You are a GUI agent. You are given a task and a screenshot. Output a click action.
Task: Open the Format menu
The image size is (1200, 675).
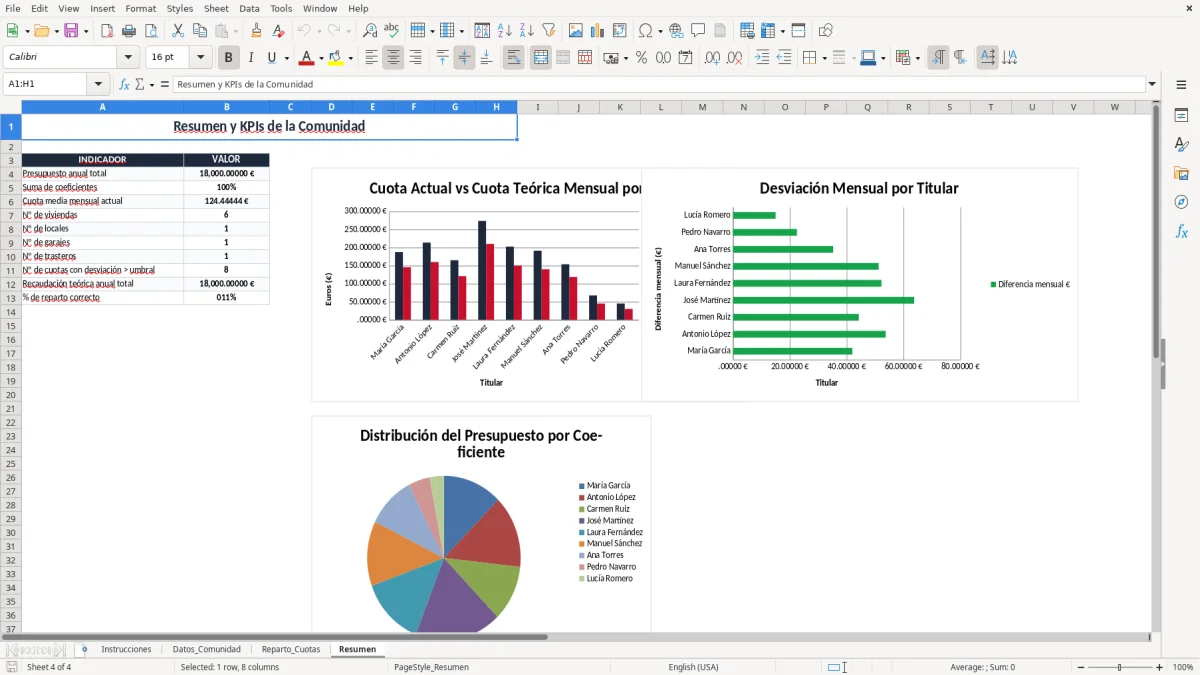tap(140, 8)
